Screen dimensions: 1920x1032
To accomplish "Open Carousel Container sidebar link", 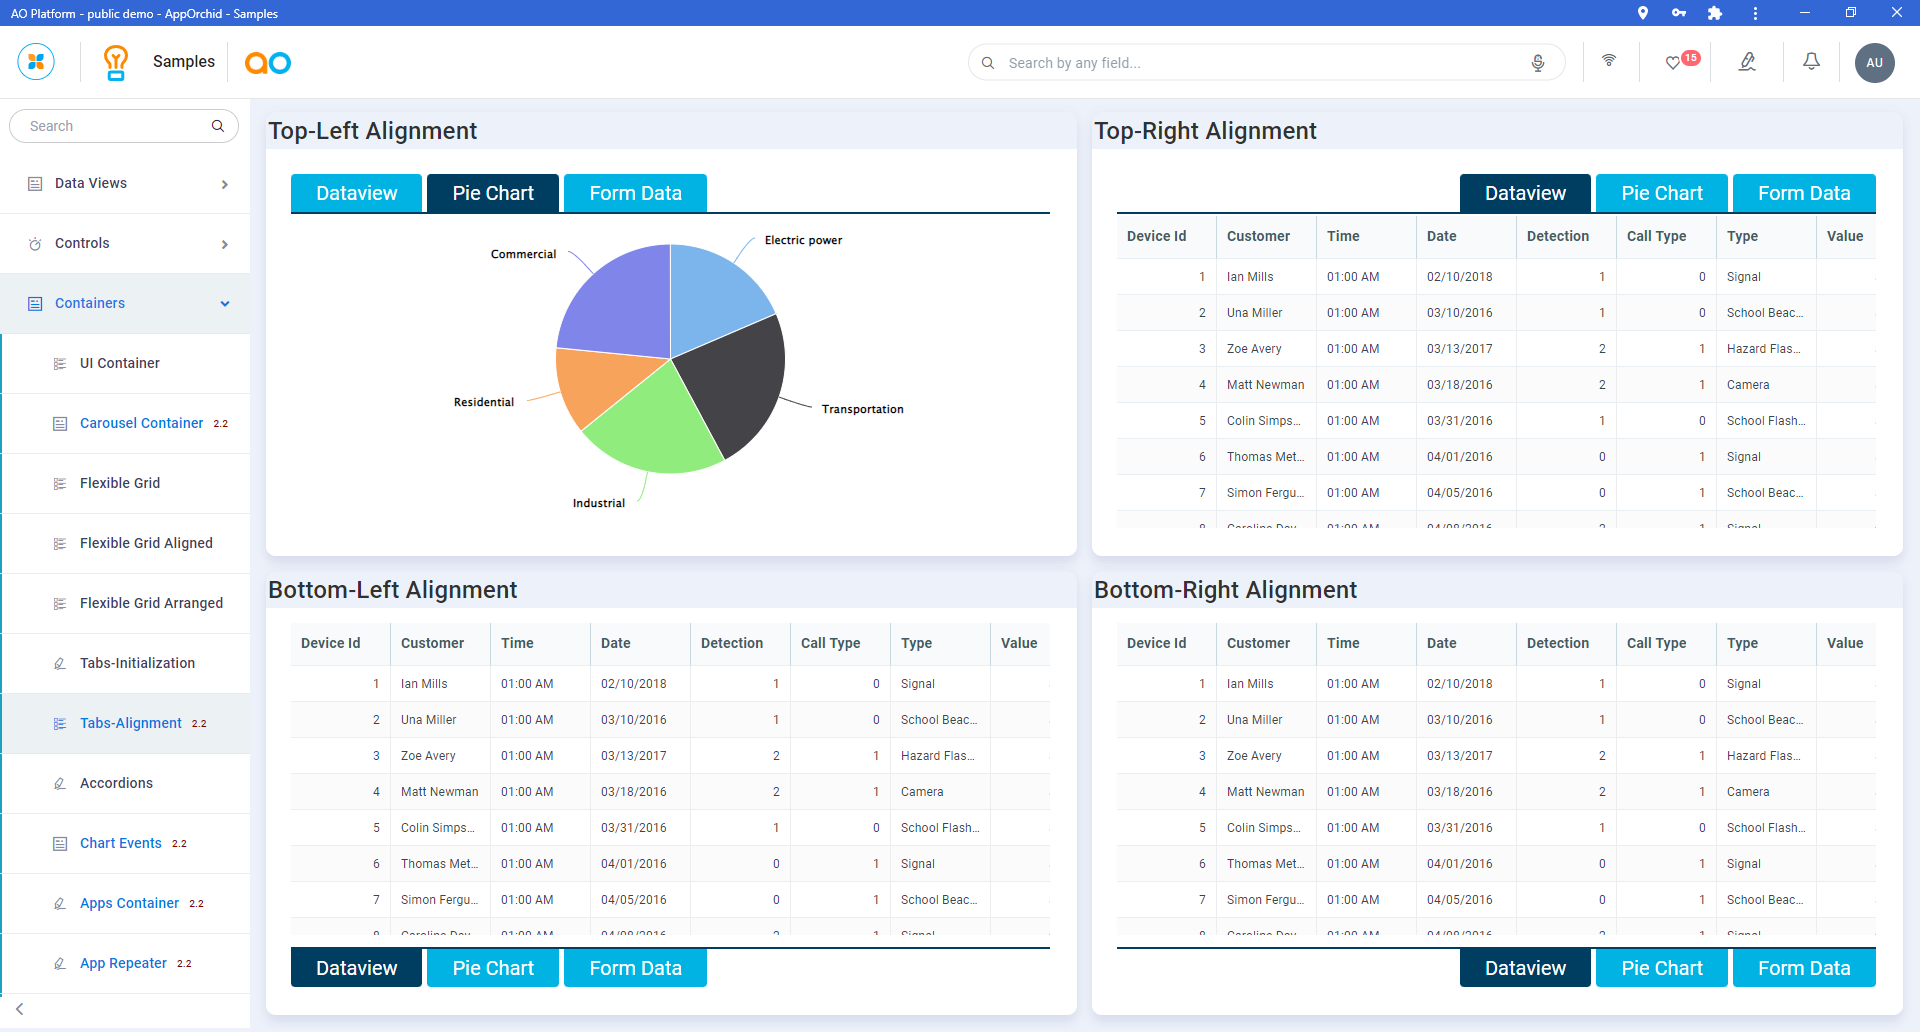I will (141, 424).
